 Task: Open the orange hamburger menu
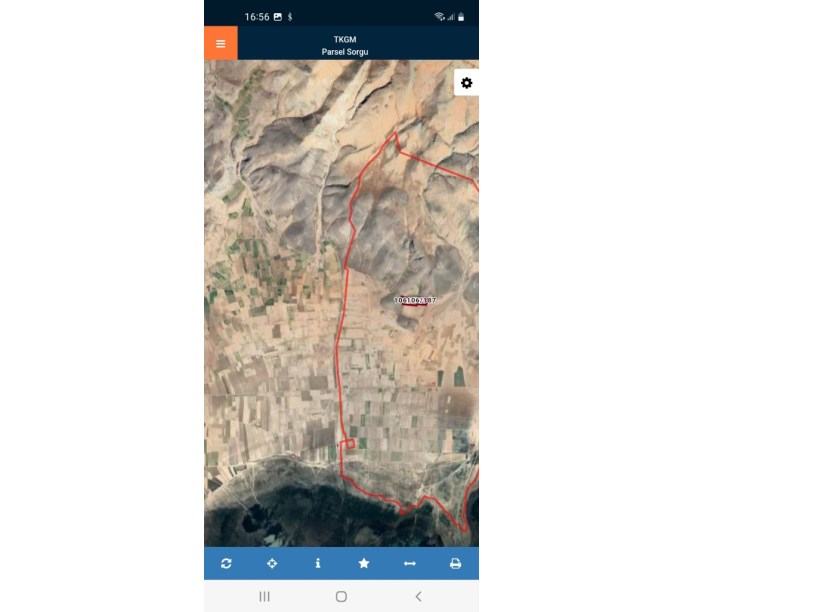point(221,43)
